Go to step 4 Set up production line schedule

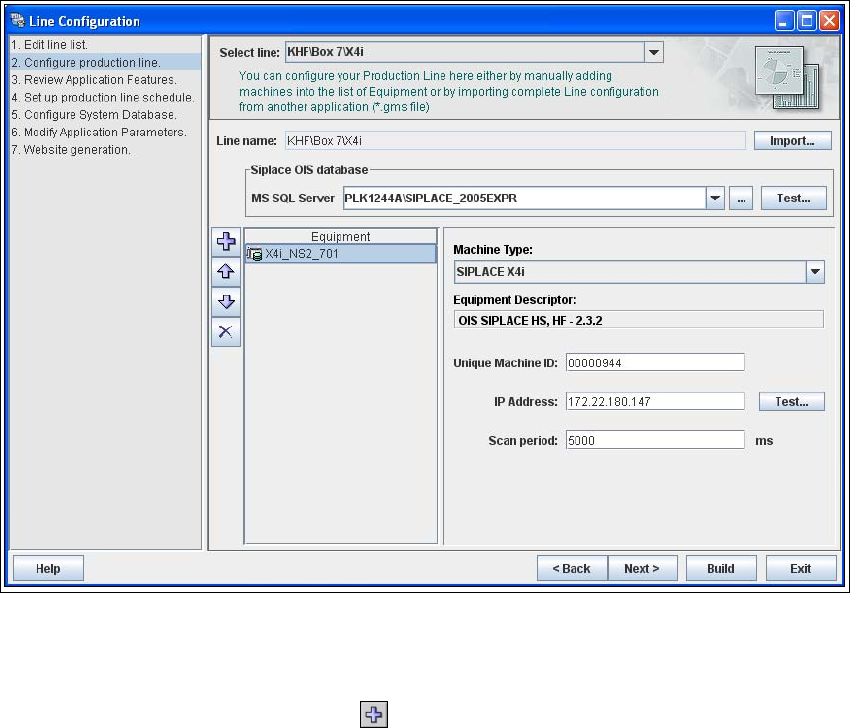[x=105, y=98]
